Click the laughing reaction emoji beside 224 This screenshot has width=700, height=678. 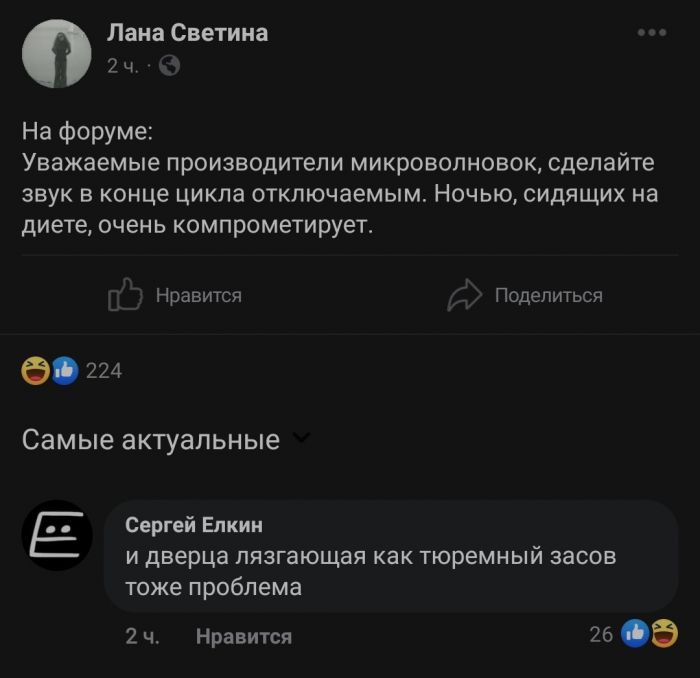37,371
